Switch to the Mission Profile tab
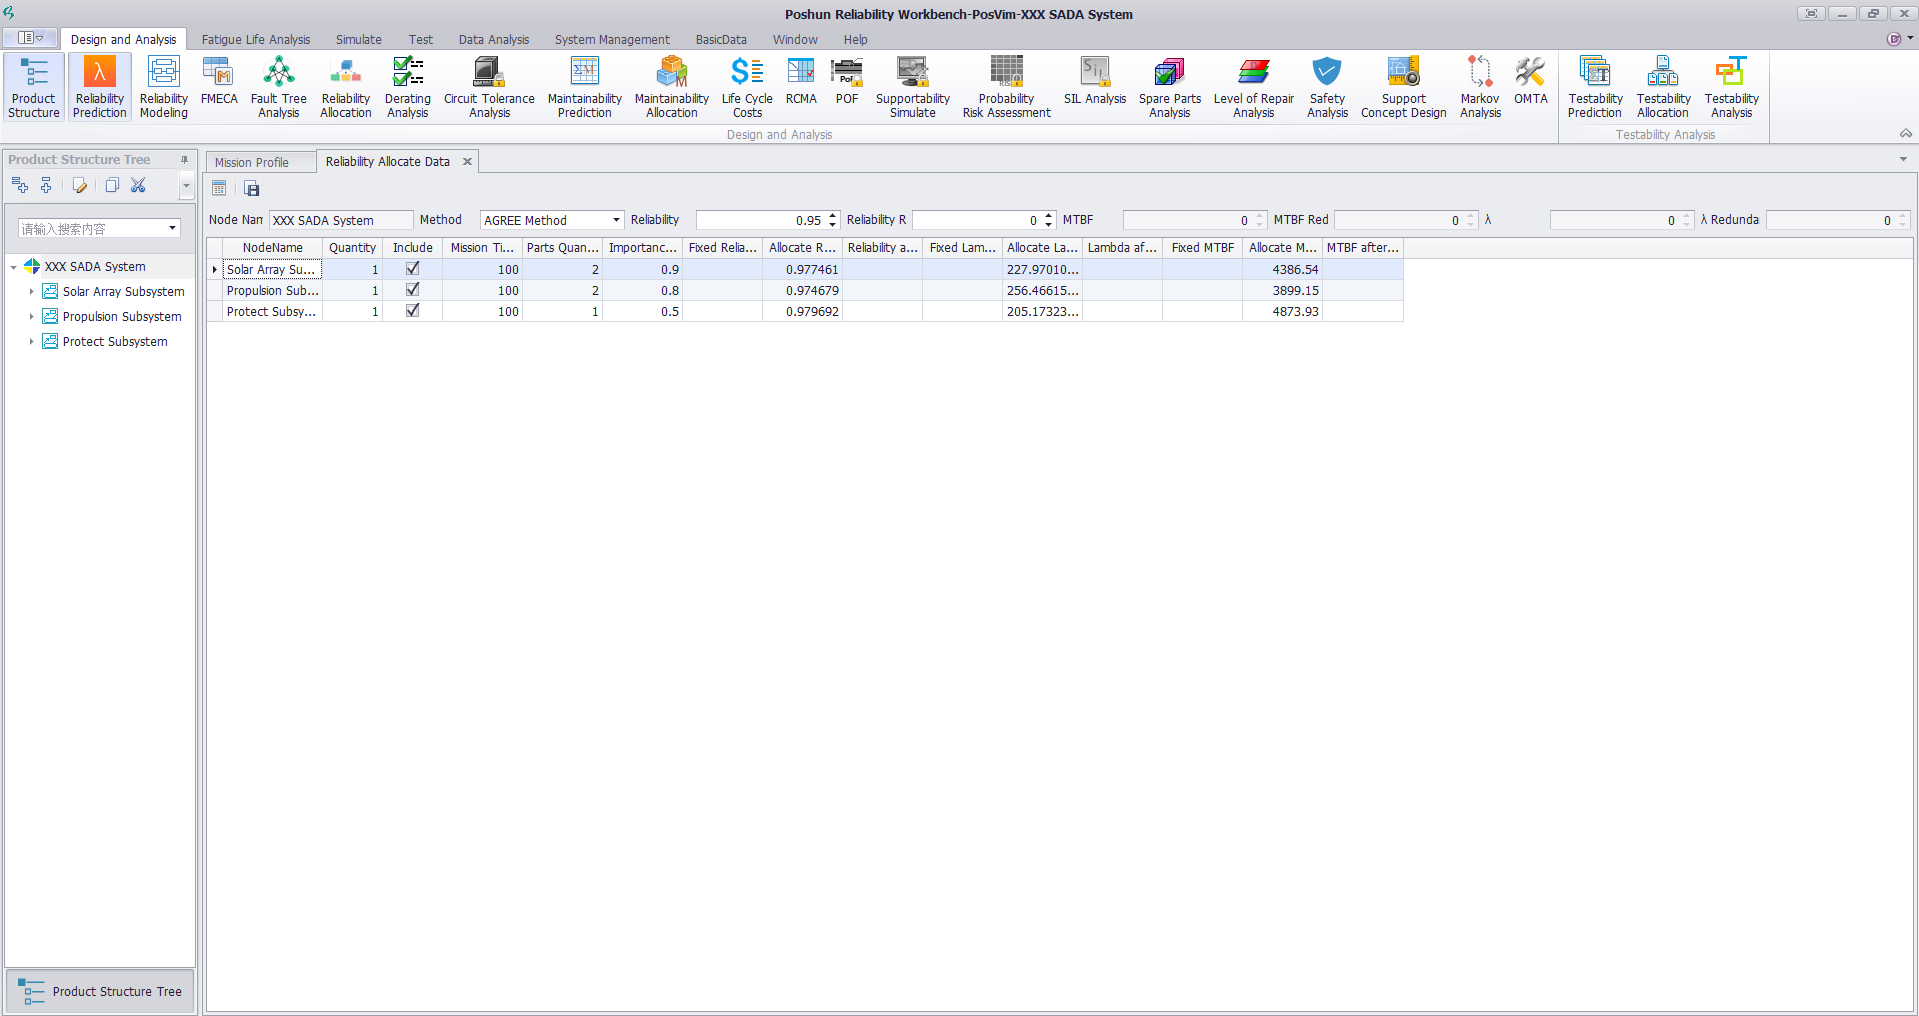Image resolution: width=1919 pixels, height=1016 pixels. 252,162
